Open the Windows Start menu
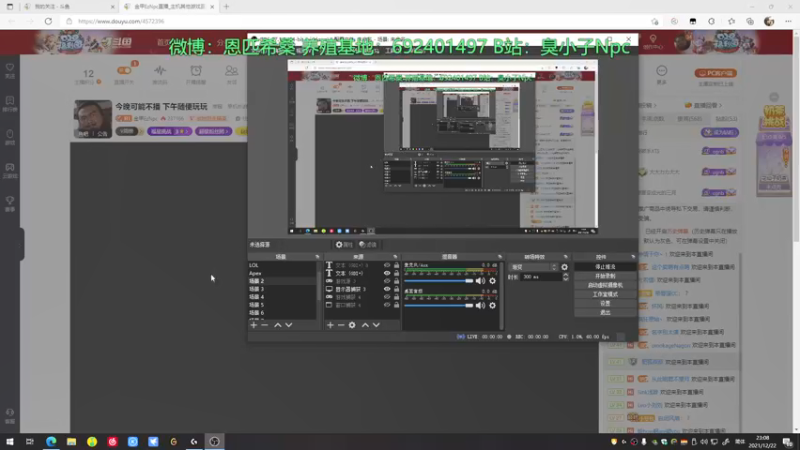This screenshot has width=800, height=450. (10, 441)
